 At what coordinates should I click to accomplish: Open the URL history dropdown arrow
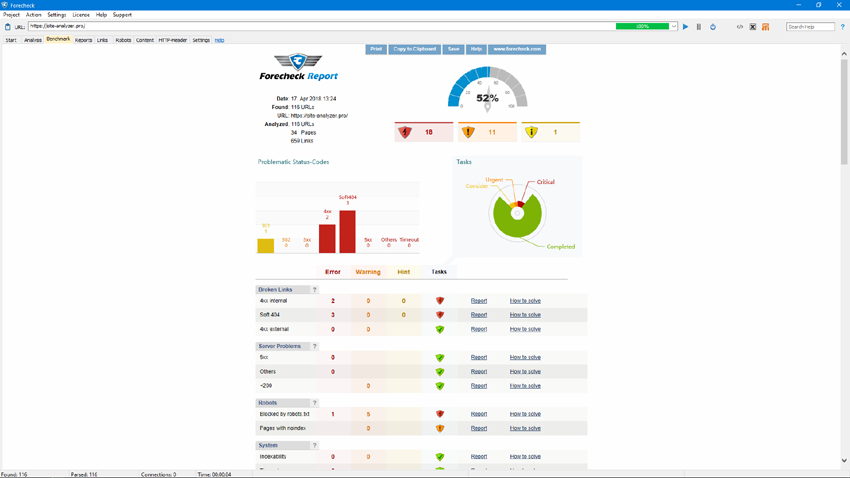[x=674, y=27]
